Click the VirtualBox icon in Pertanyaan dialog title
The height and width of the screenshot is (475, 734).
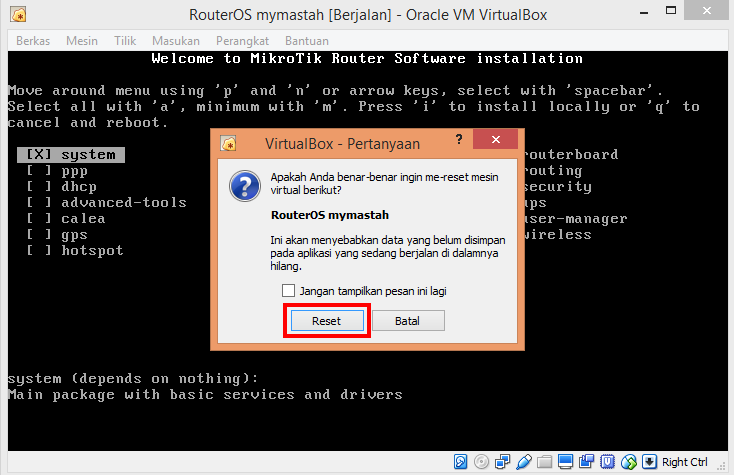(228, 143)
